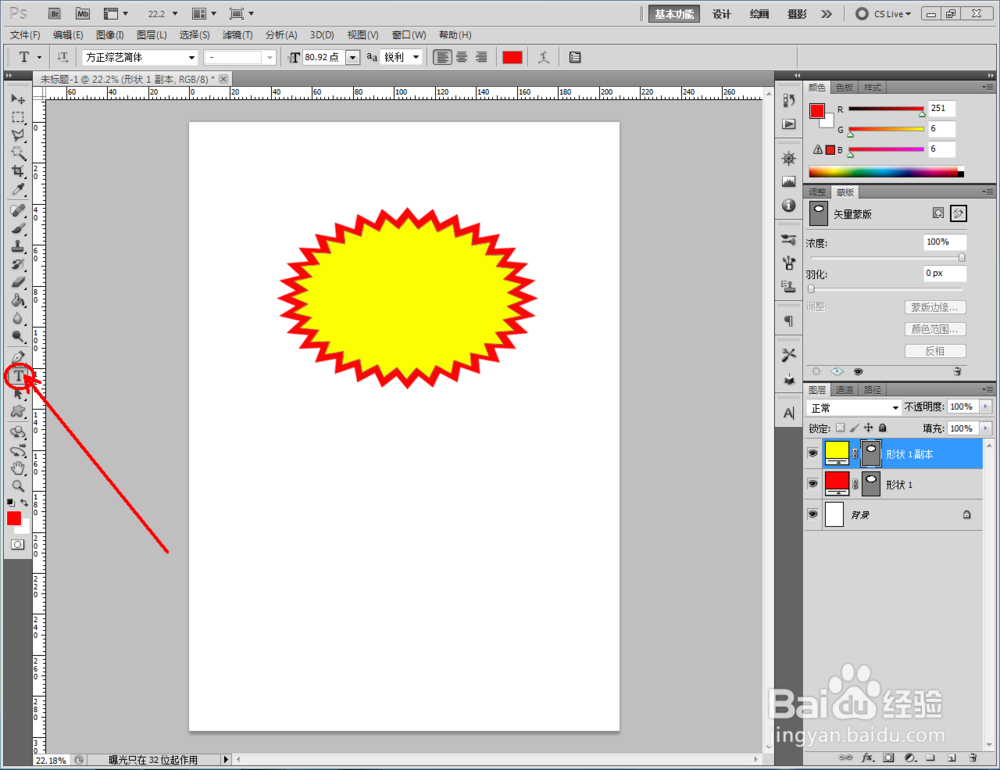Select the Move tool

(x=18, y=99)
